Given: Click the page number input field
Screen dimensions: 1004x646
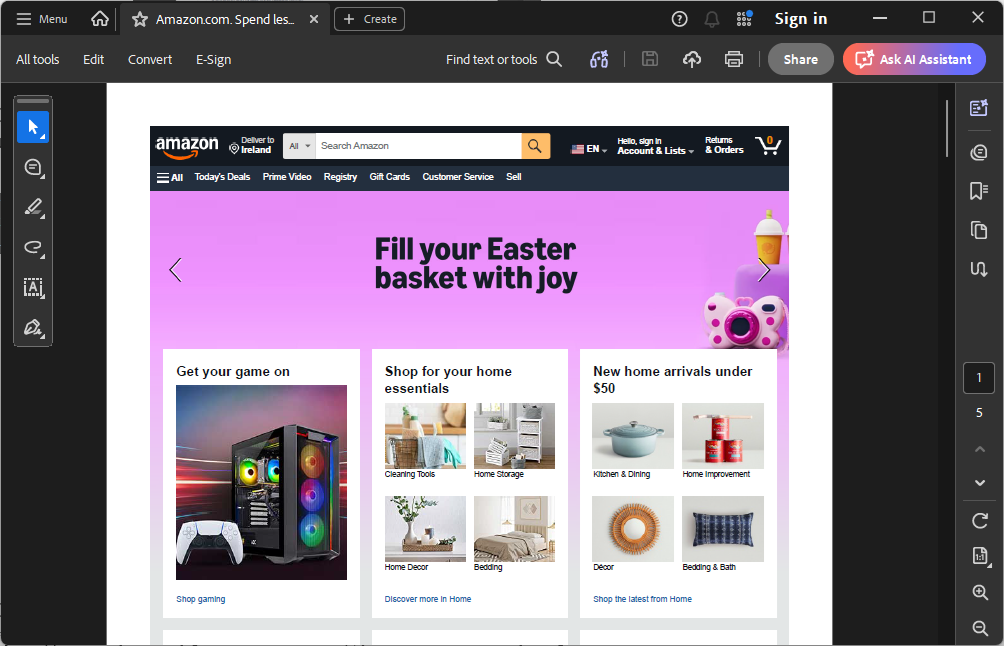Looking at the screenshot, I should tap(978, 378).
